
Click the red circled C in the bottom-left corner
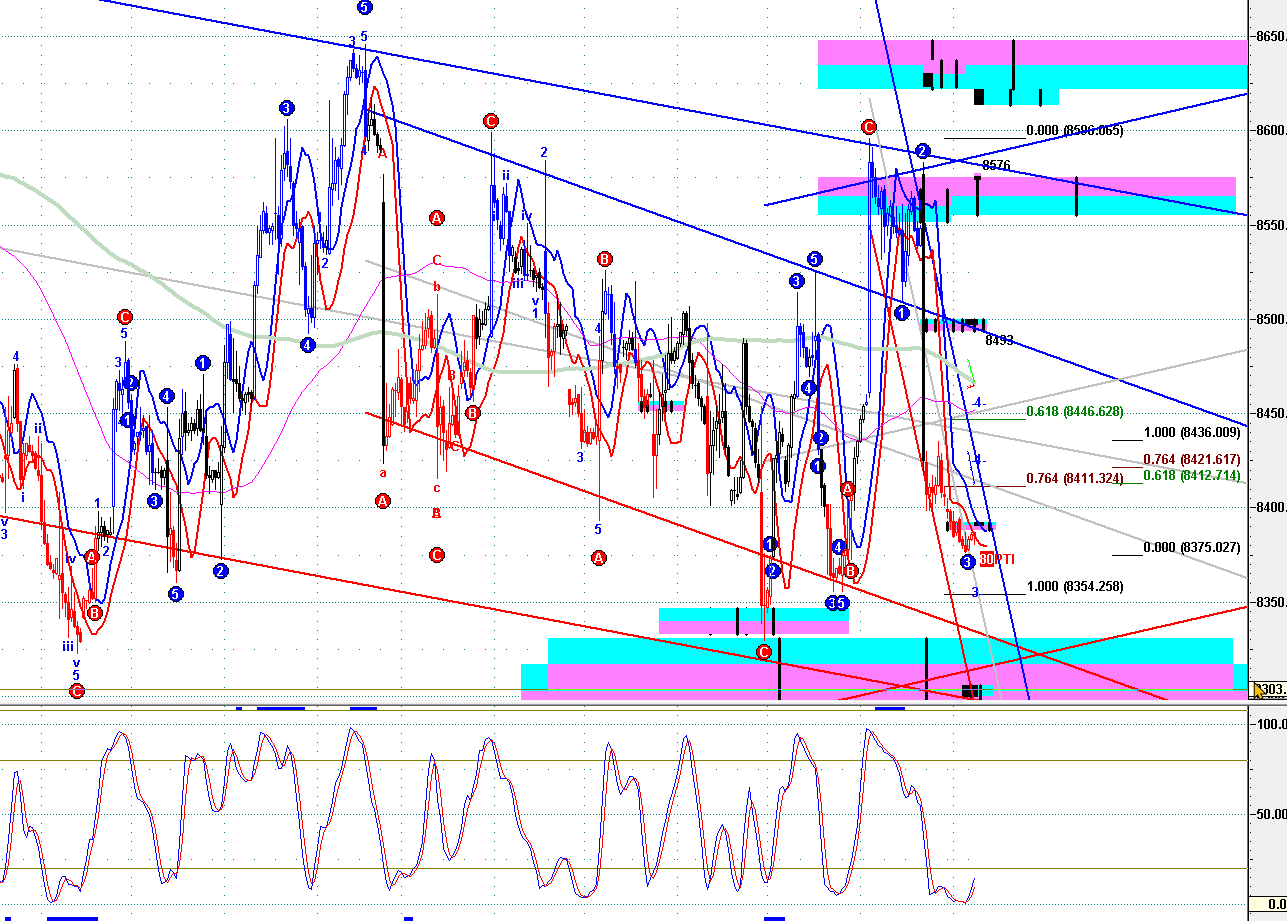[x=77, y=690]
